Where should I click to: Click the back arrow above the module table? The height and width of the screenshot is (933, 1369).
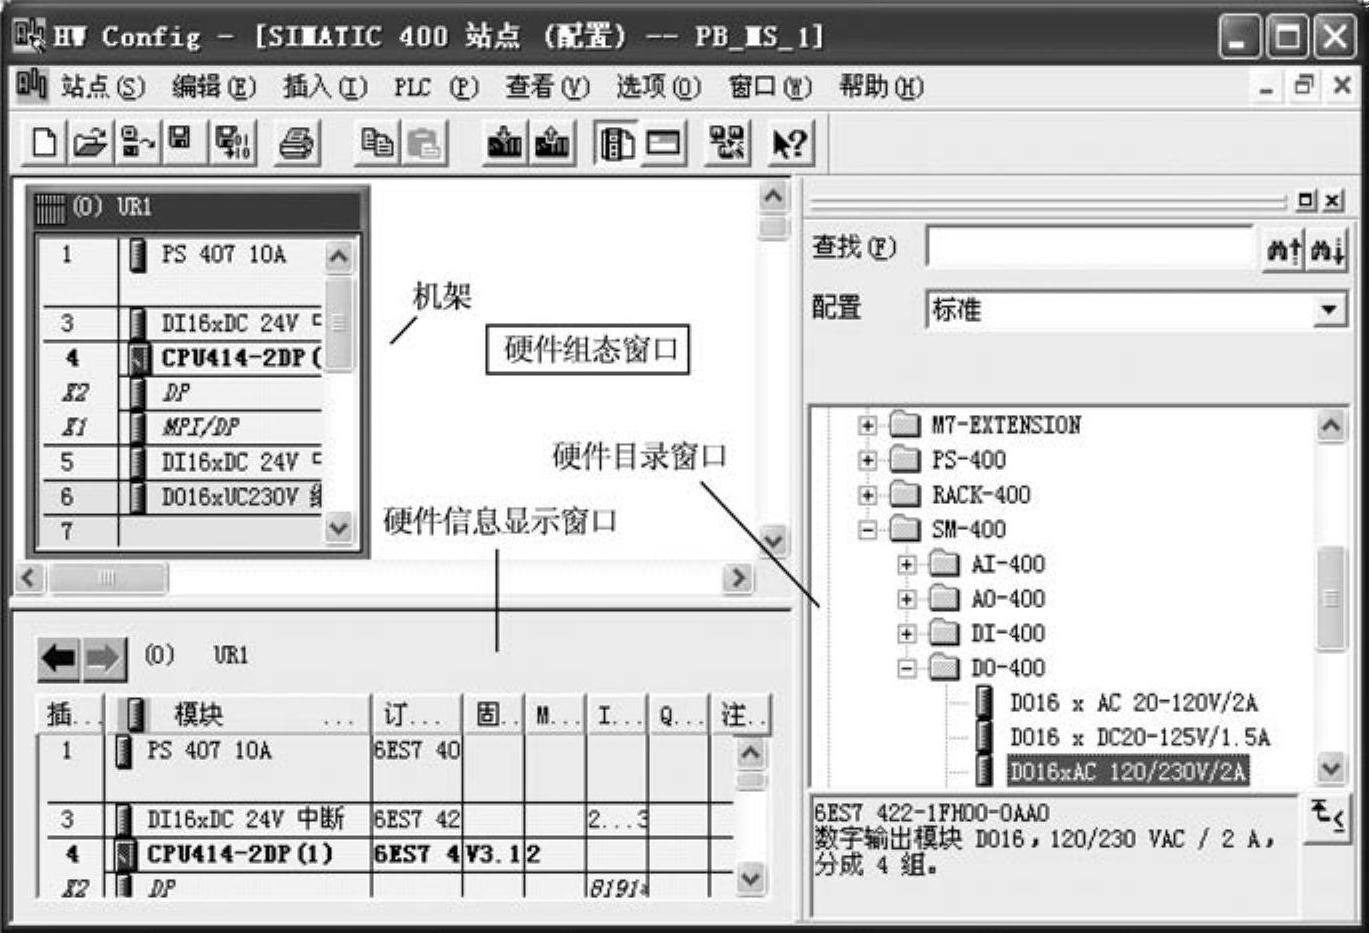coord(59,658)
